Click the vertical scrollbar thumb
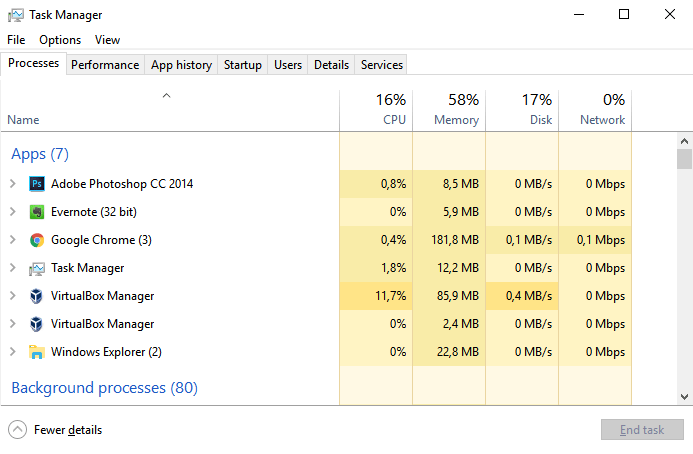 click(684, 159)
